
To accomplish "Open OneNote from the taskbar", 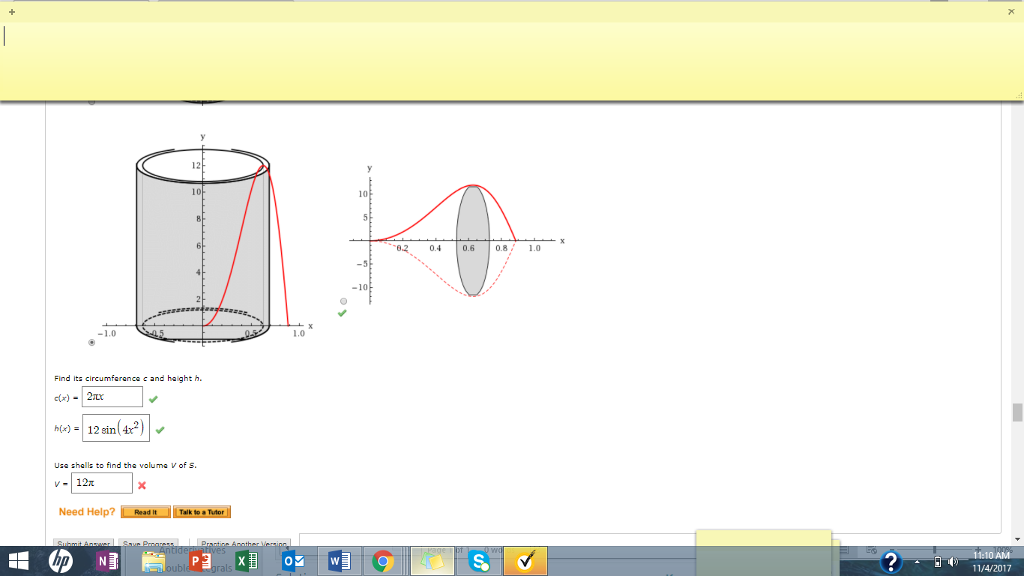I will (x=106, y=561).
